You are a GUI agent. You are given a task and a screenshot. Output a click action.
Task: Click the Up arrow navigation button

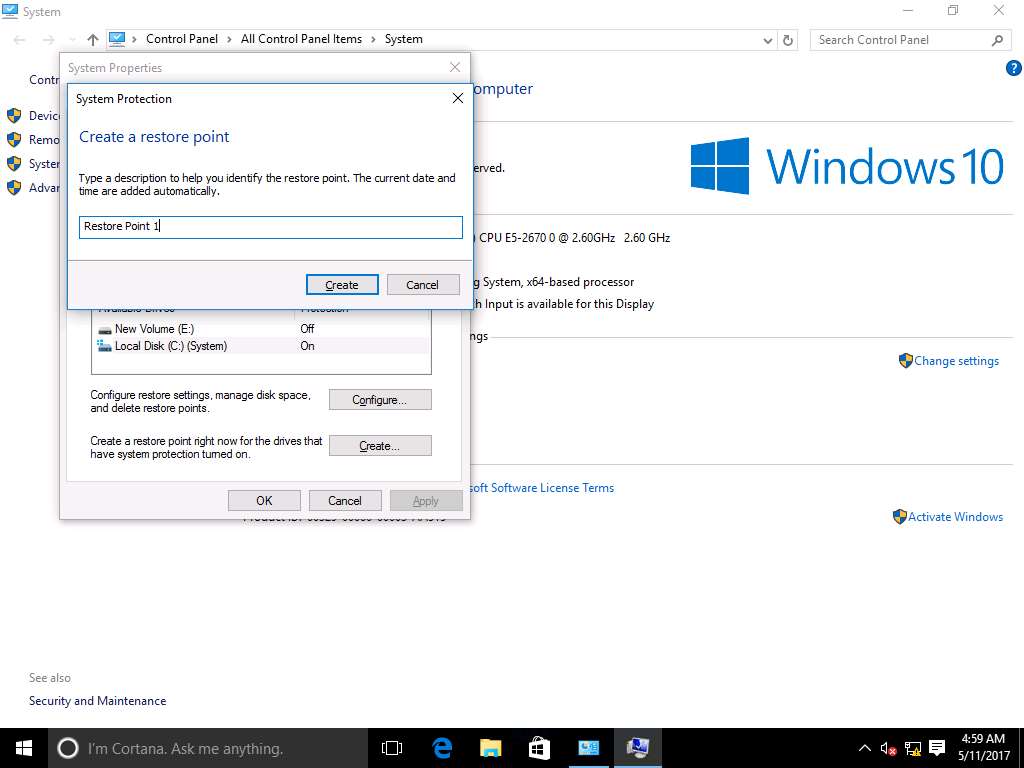pos(93,40)
